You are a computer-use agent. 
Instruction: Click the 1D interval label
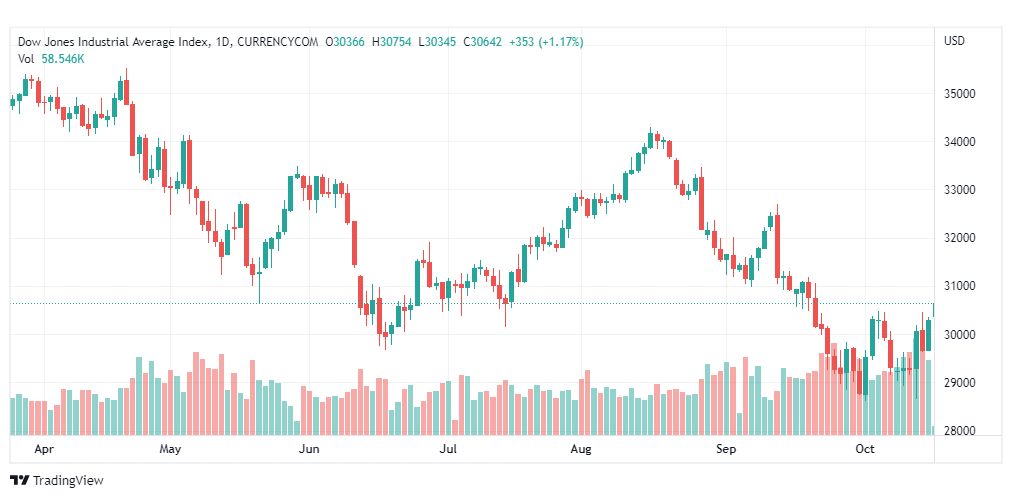pos(223,42)
